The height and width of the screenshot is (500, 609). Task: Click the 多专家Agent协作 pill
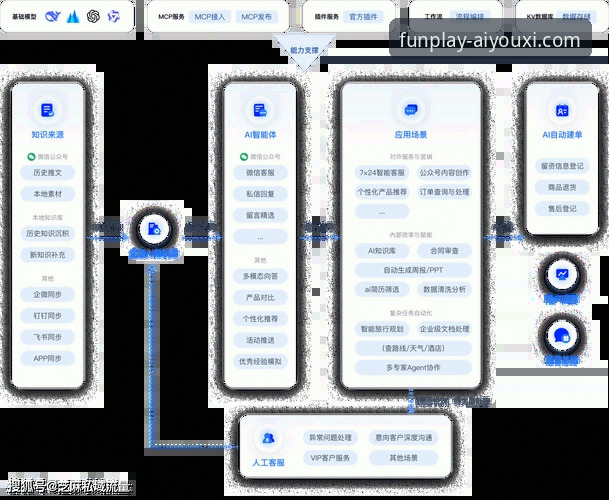pos(413,367)
